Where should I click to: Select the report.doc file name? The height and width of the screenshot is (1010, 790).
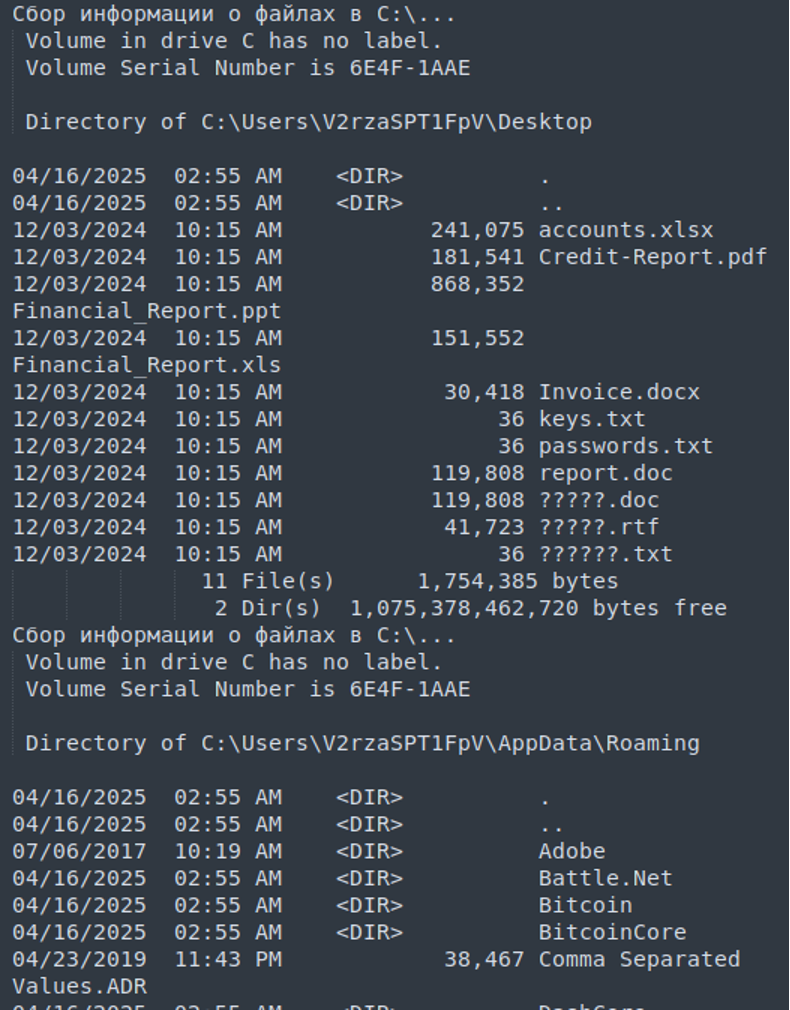pos(606,473)
